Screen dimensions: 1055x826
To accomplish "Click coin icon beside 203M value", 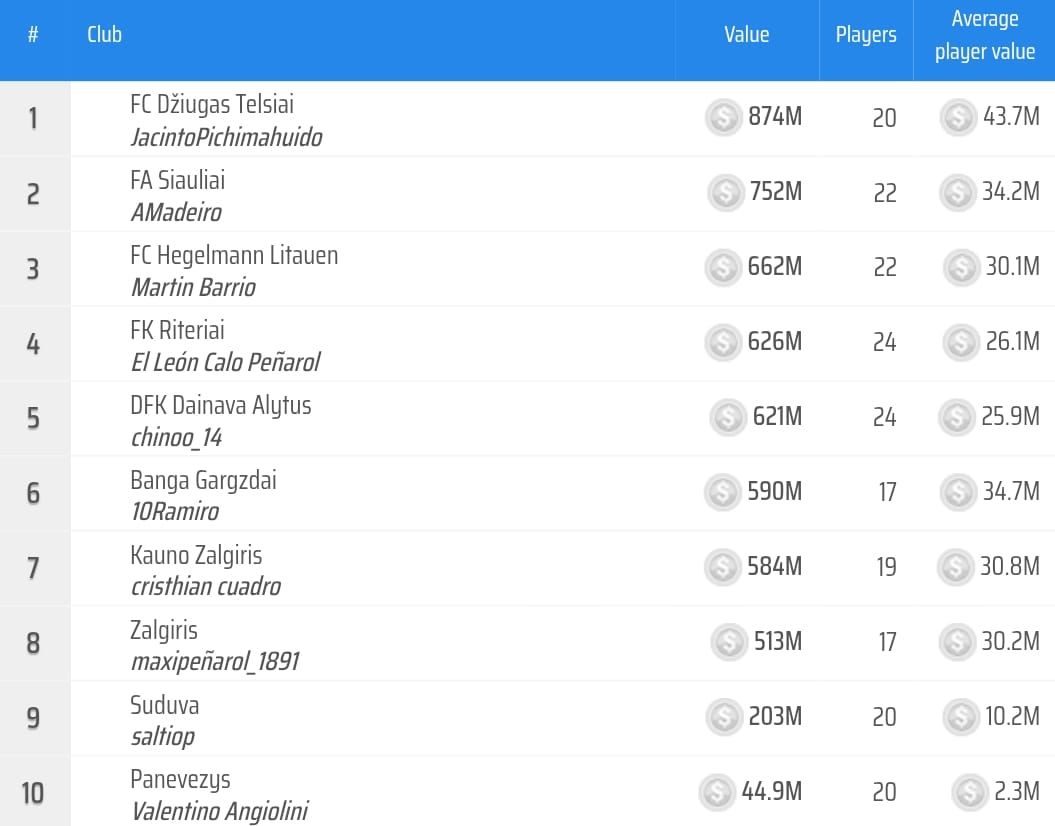I will pyautogui.click(x=723, y=717).
